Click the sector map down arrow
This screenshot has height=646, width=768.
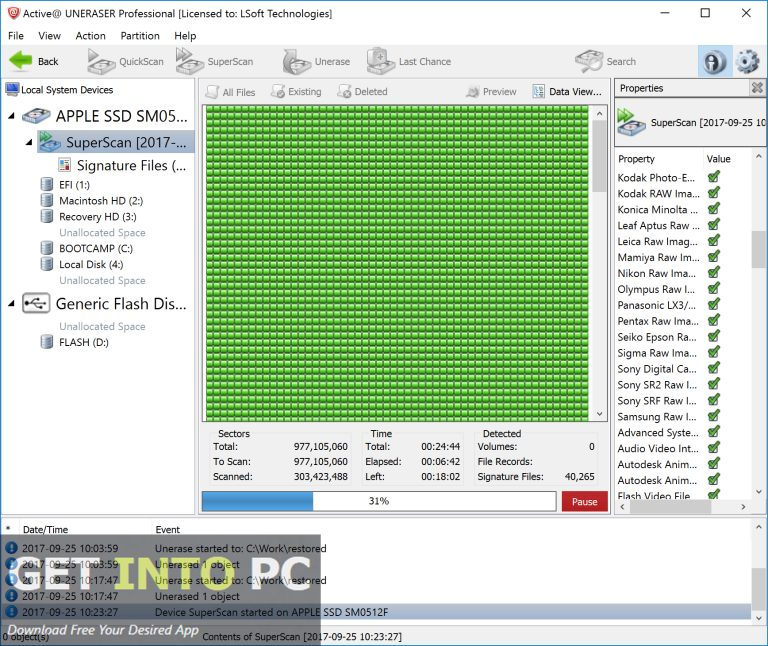pyautogui.click(x=600, y=414)
